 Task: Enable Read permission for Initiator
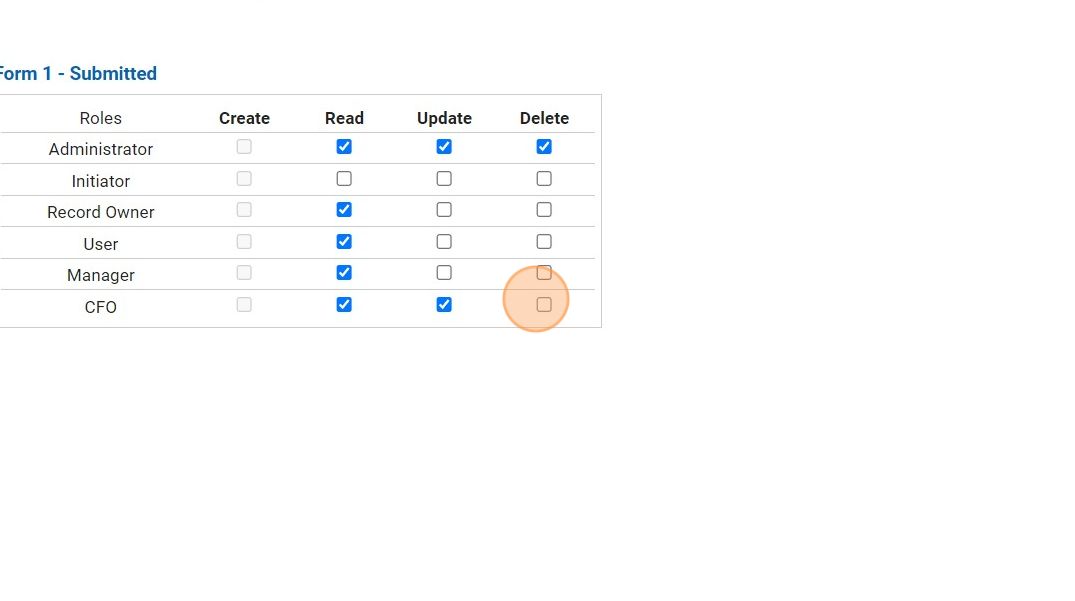point(344,179)
